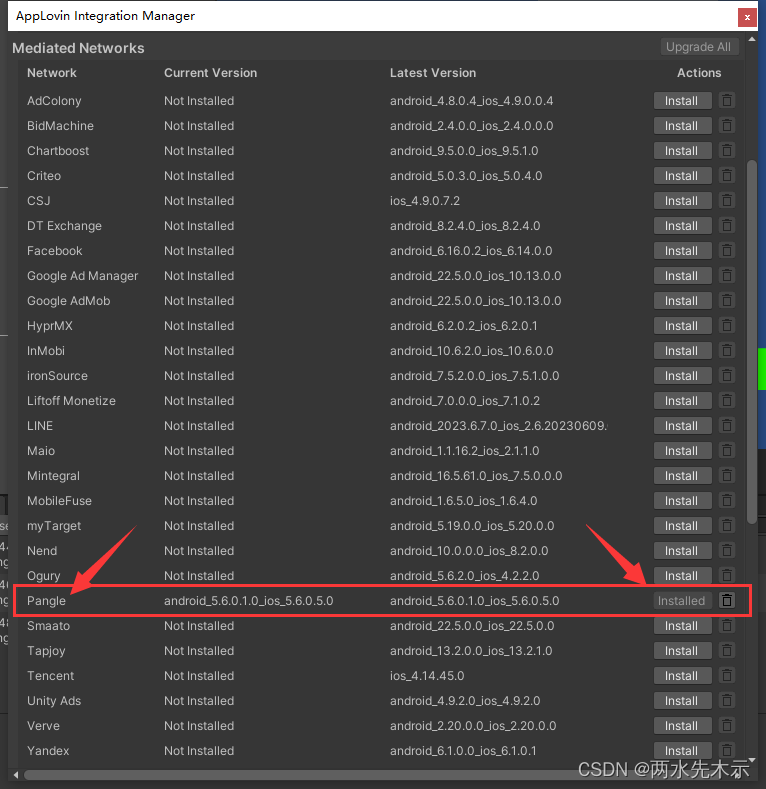This screenshot has width=766, height=789.
Task: Close the AppLovin Integration Manager window
Action: point(747,17)
